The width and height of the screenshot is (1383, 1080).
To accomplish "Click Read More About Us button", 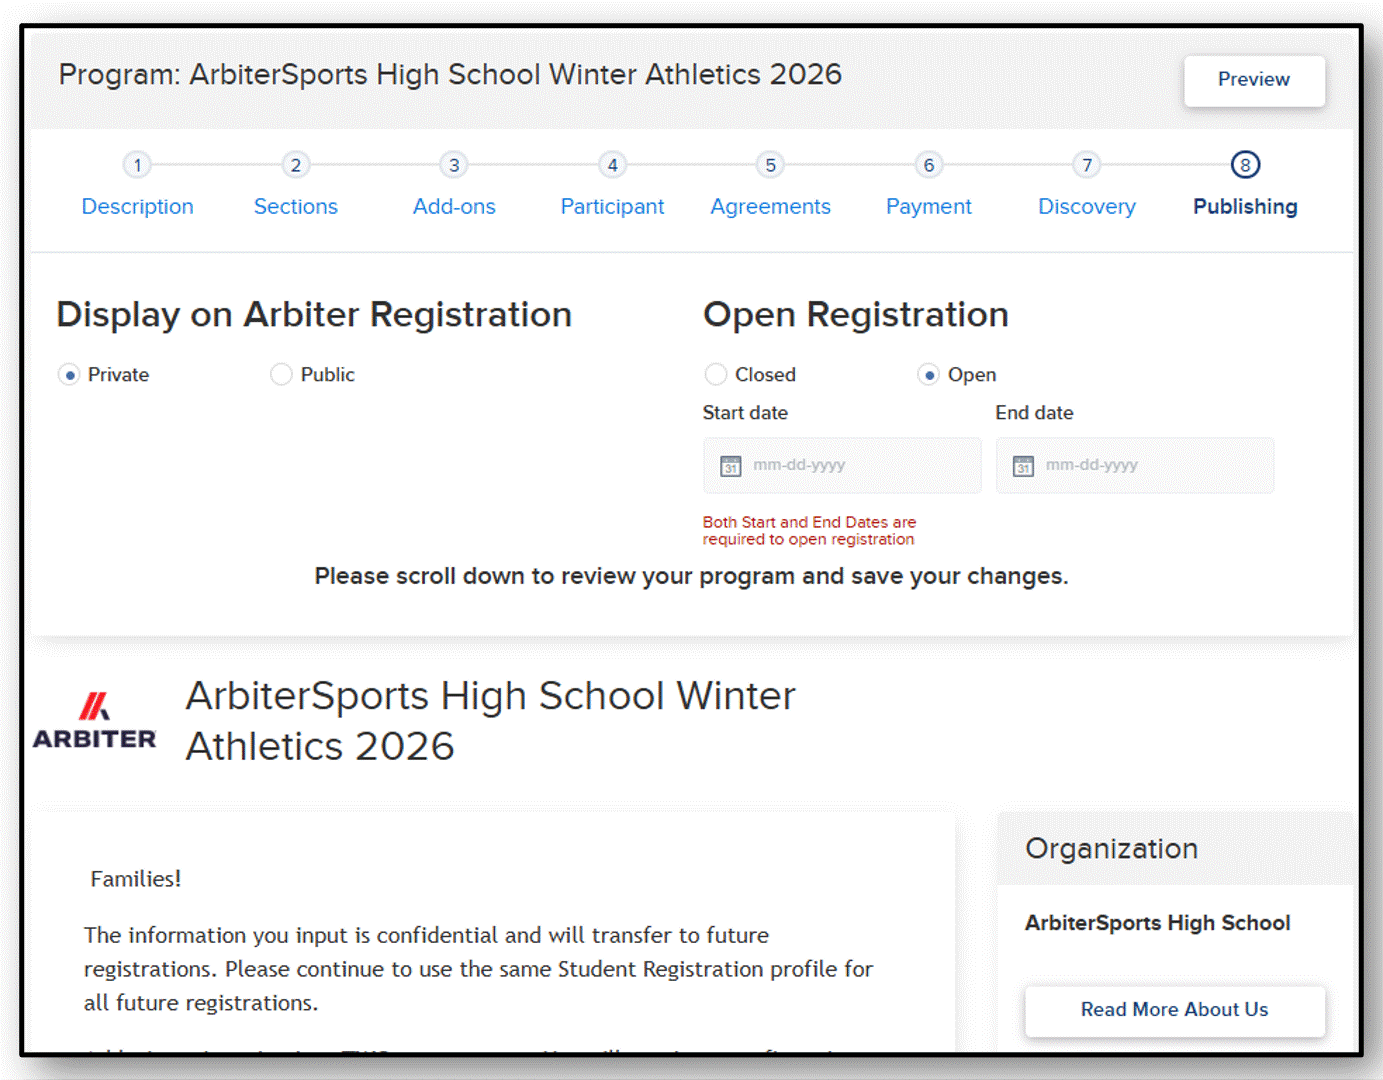I will click(x=1174, y=1010).
